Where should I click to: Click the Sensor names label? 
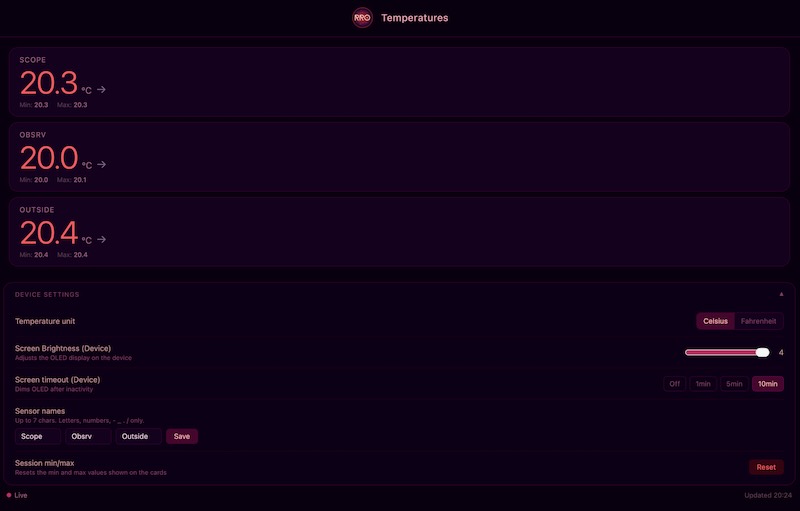(x=40, y=411)
